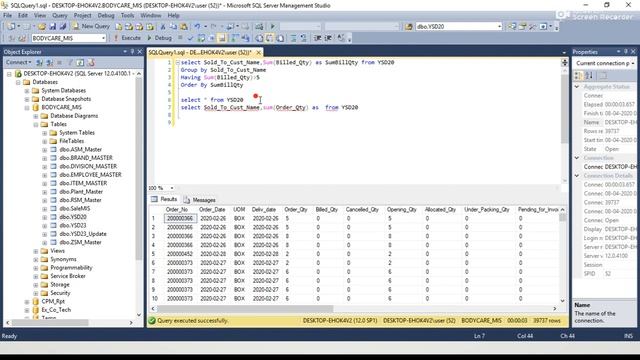This screenshot has height=360, width=640.
Task: Open the Project menu
Action: pos(82,16)
